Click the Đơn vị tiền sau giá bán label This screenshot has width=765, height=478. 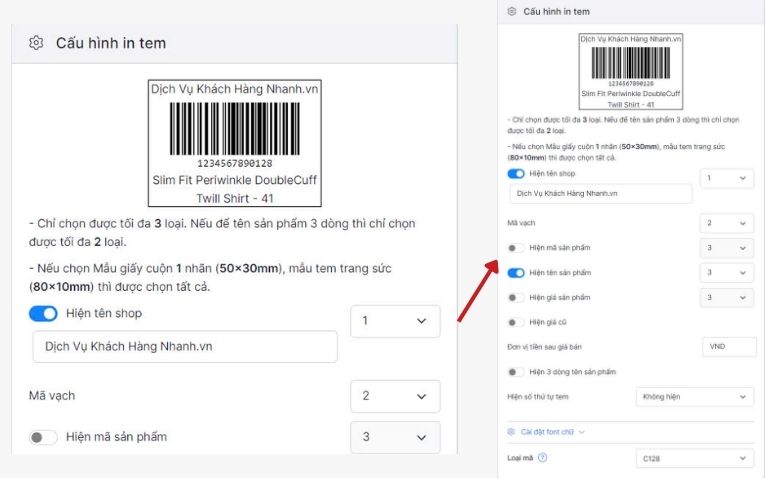544,347
